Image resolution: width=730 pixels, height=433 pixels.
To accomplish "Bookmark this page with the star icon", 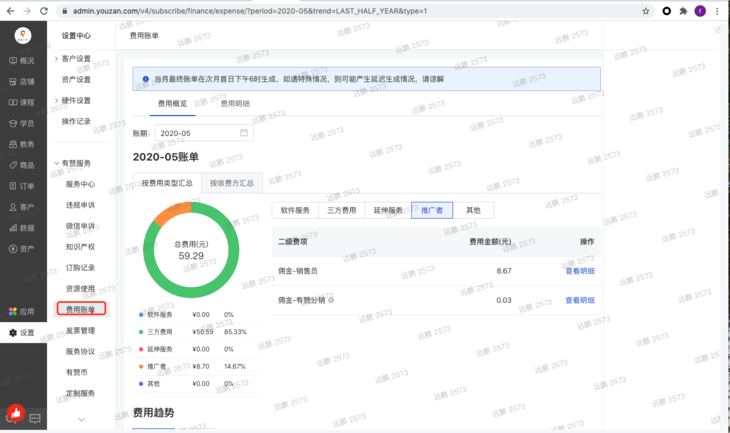I will [646, 10].
